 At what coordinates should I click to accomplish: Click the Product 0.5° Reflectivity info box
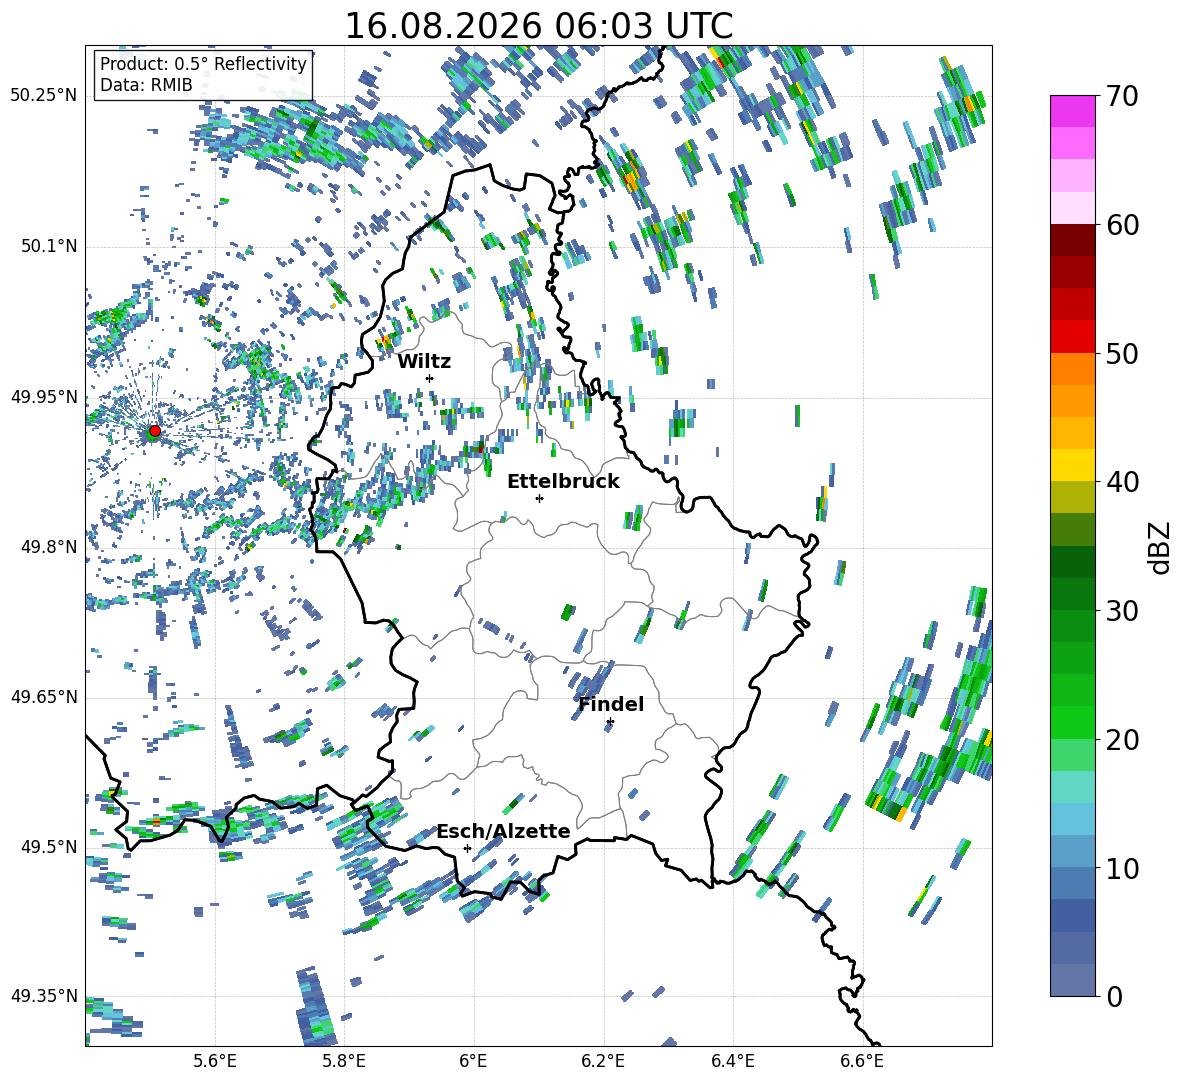pyautogui.click(x=203, y=74)
